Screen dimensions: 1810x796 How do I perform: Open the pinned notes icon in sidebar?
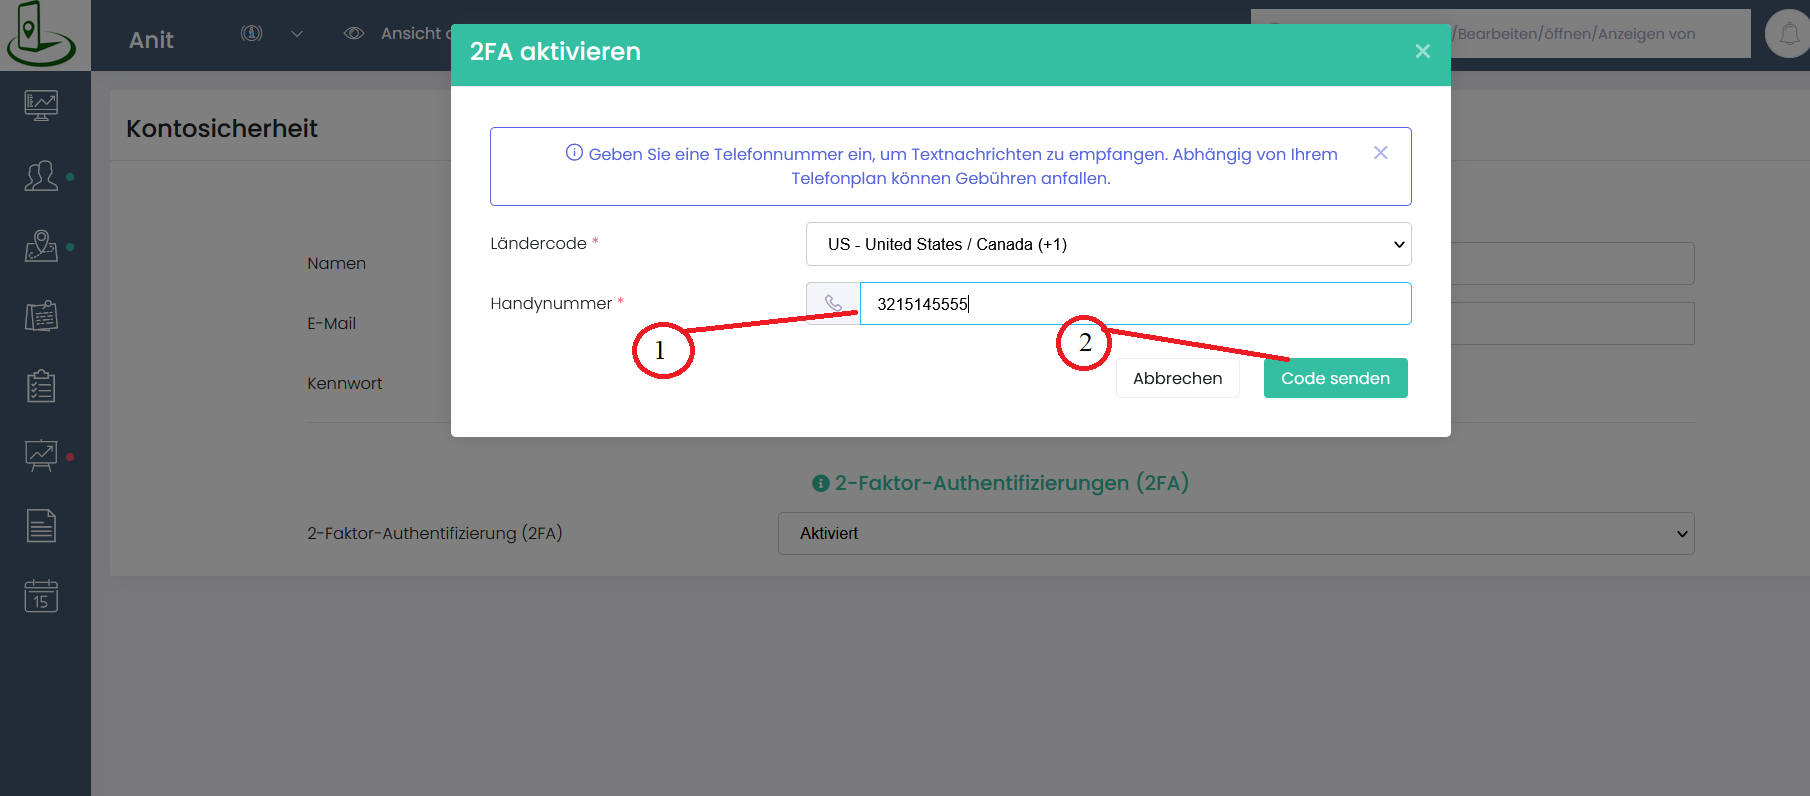click(x=41, y=316)
